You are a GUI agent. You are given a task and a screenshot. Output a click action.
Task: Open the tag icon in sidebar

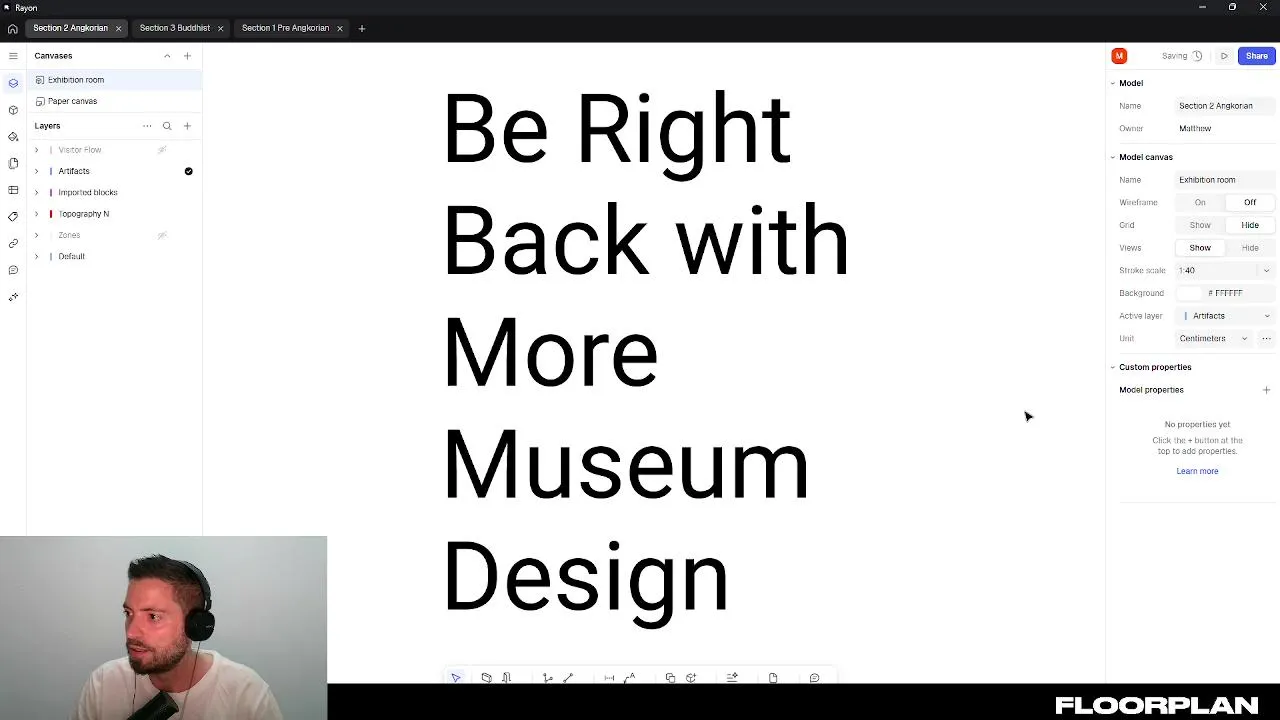tap(13, 216)
